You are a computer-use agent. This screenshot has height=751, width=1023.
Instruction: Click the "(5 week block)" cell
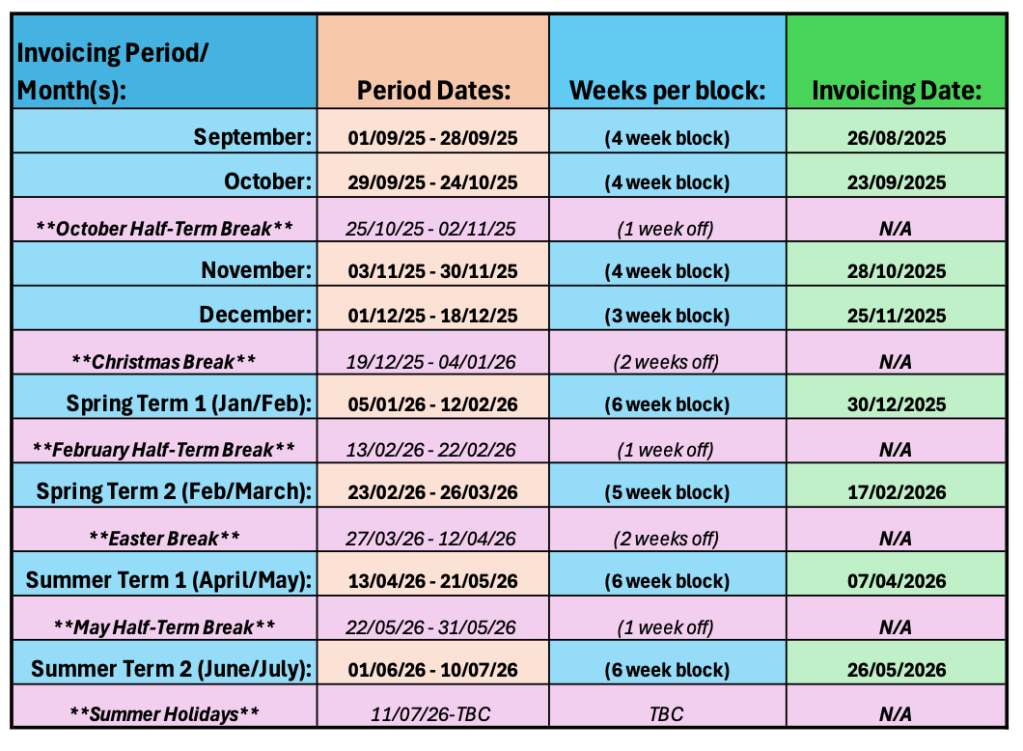tap(667, 493)
